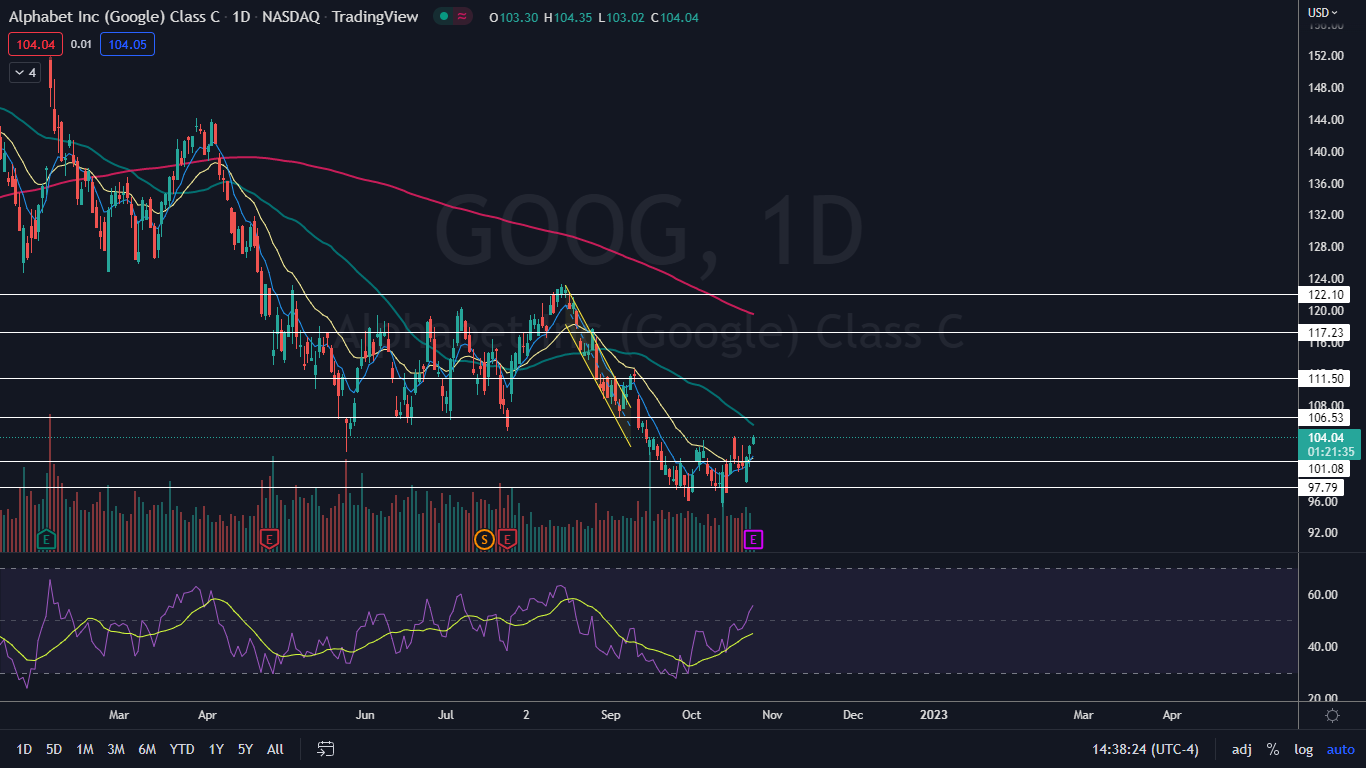The image size is (1366, 768).
Task: Select the All date range
Action: (x=275, y=749)
